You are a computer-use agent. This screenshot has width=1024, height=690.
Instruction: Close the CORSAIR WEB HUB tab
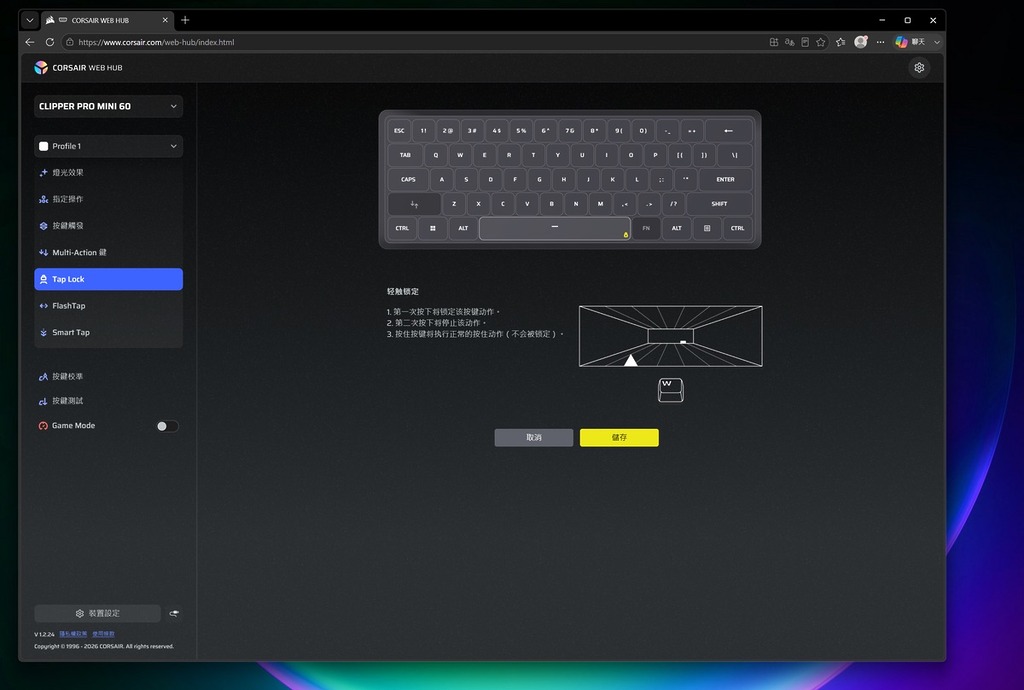(165, 20)
